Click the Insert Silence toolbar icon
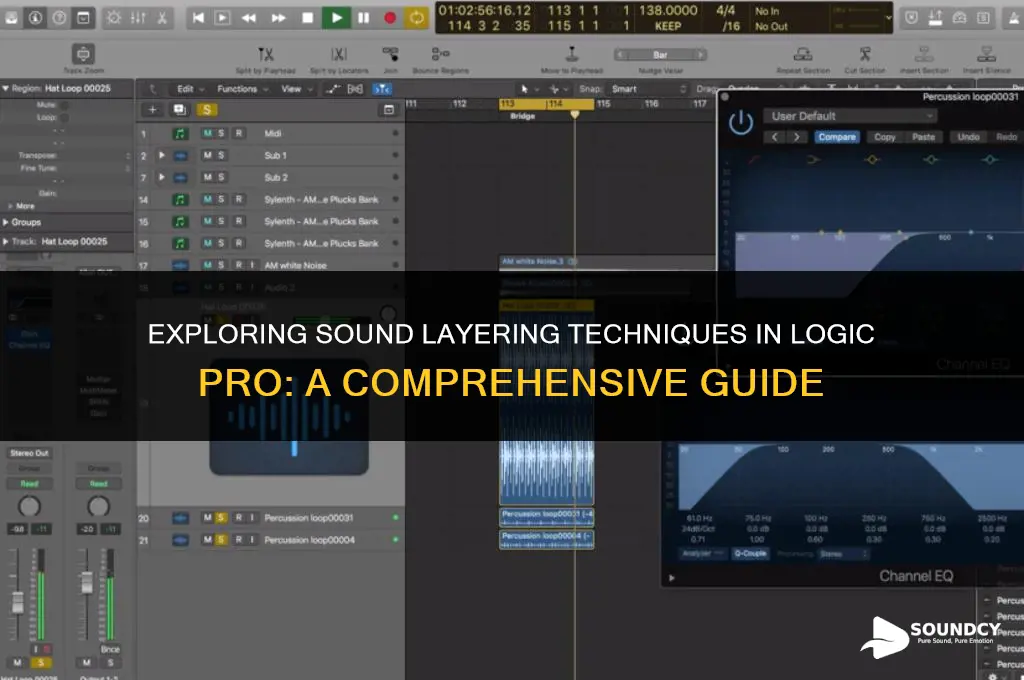Screen dimensions: 1024x680 986,54
